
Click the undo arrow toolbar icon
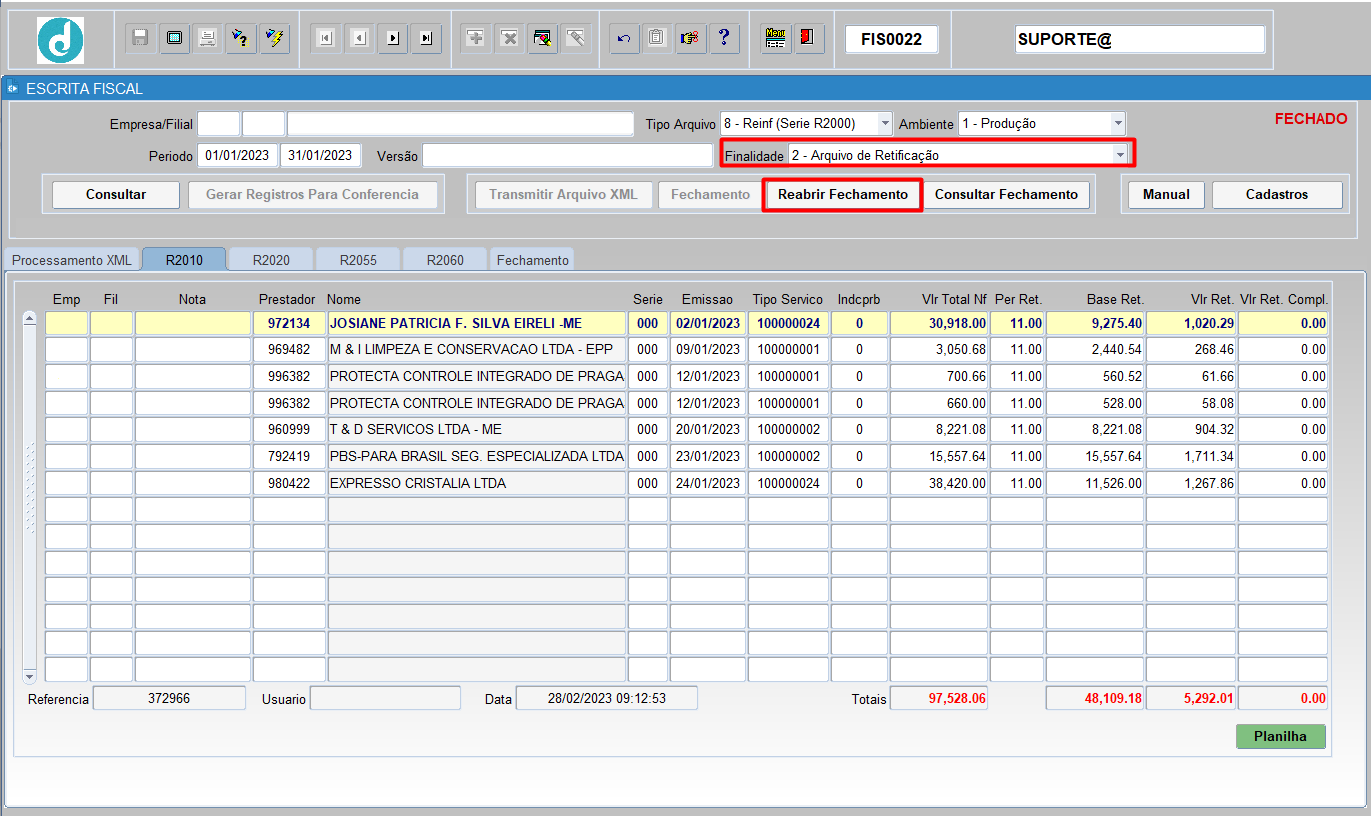click(624, 38)
